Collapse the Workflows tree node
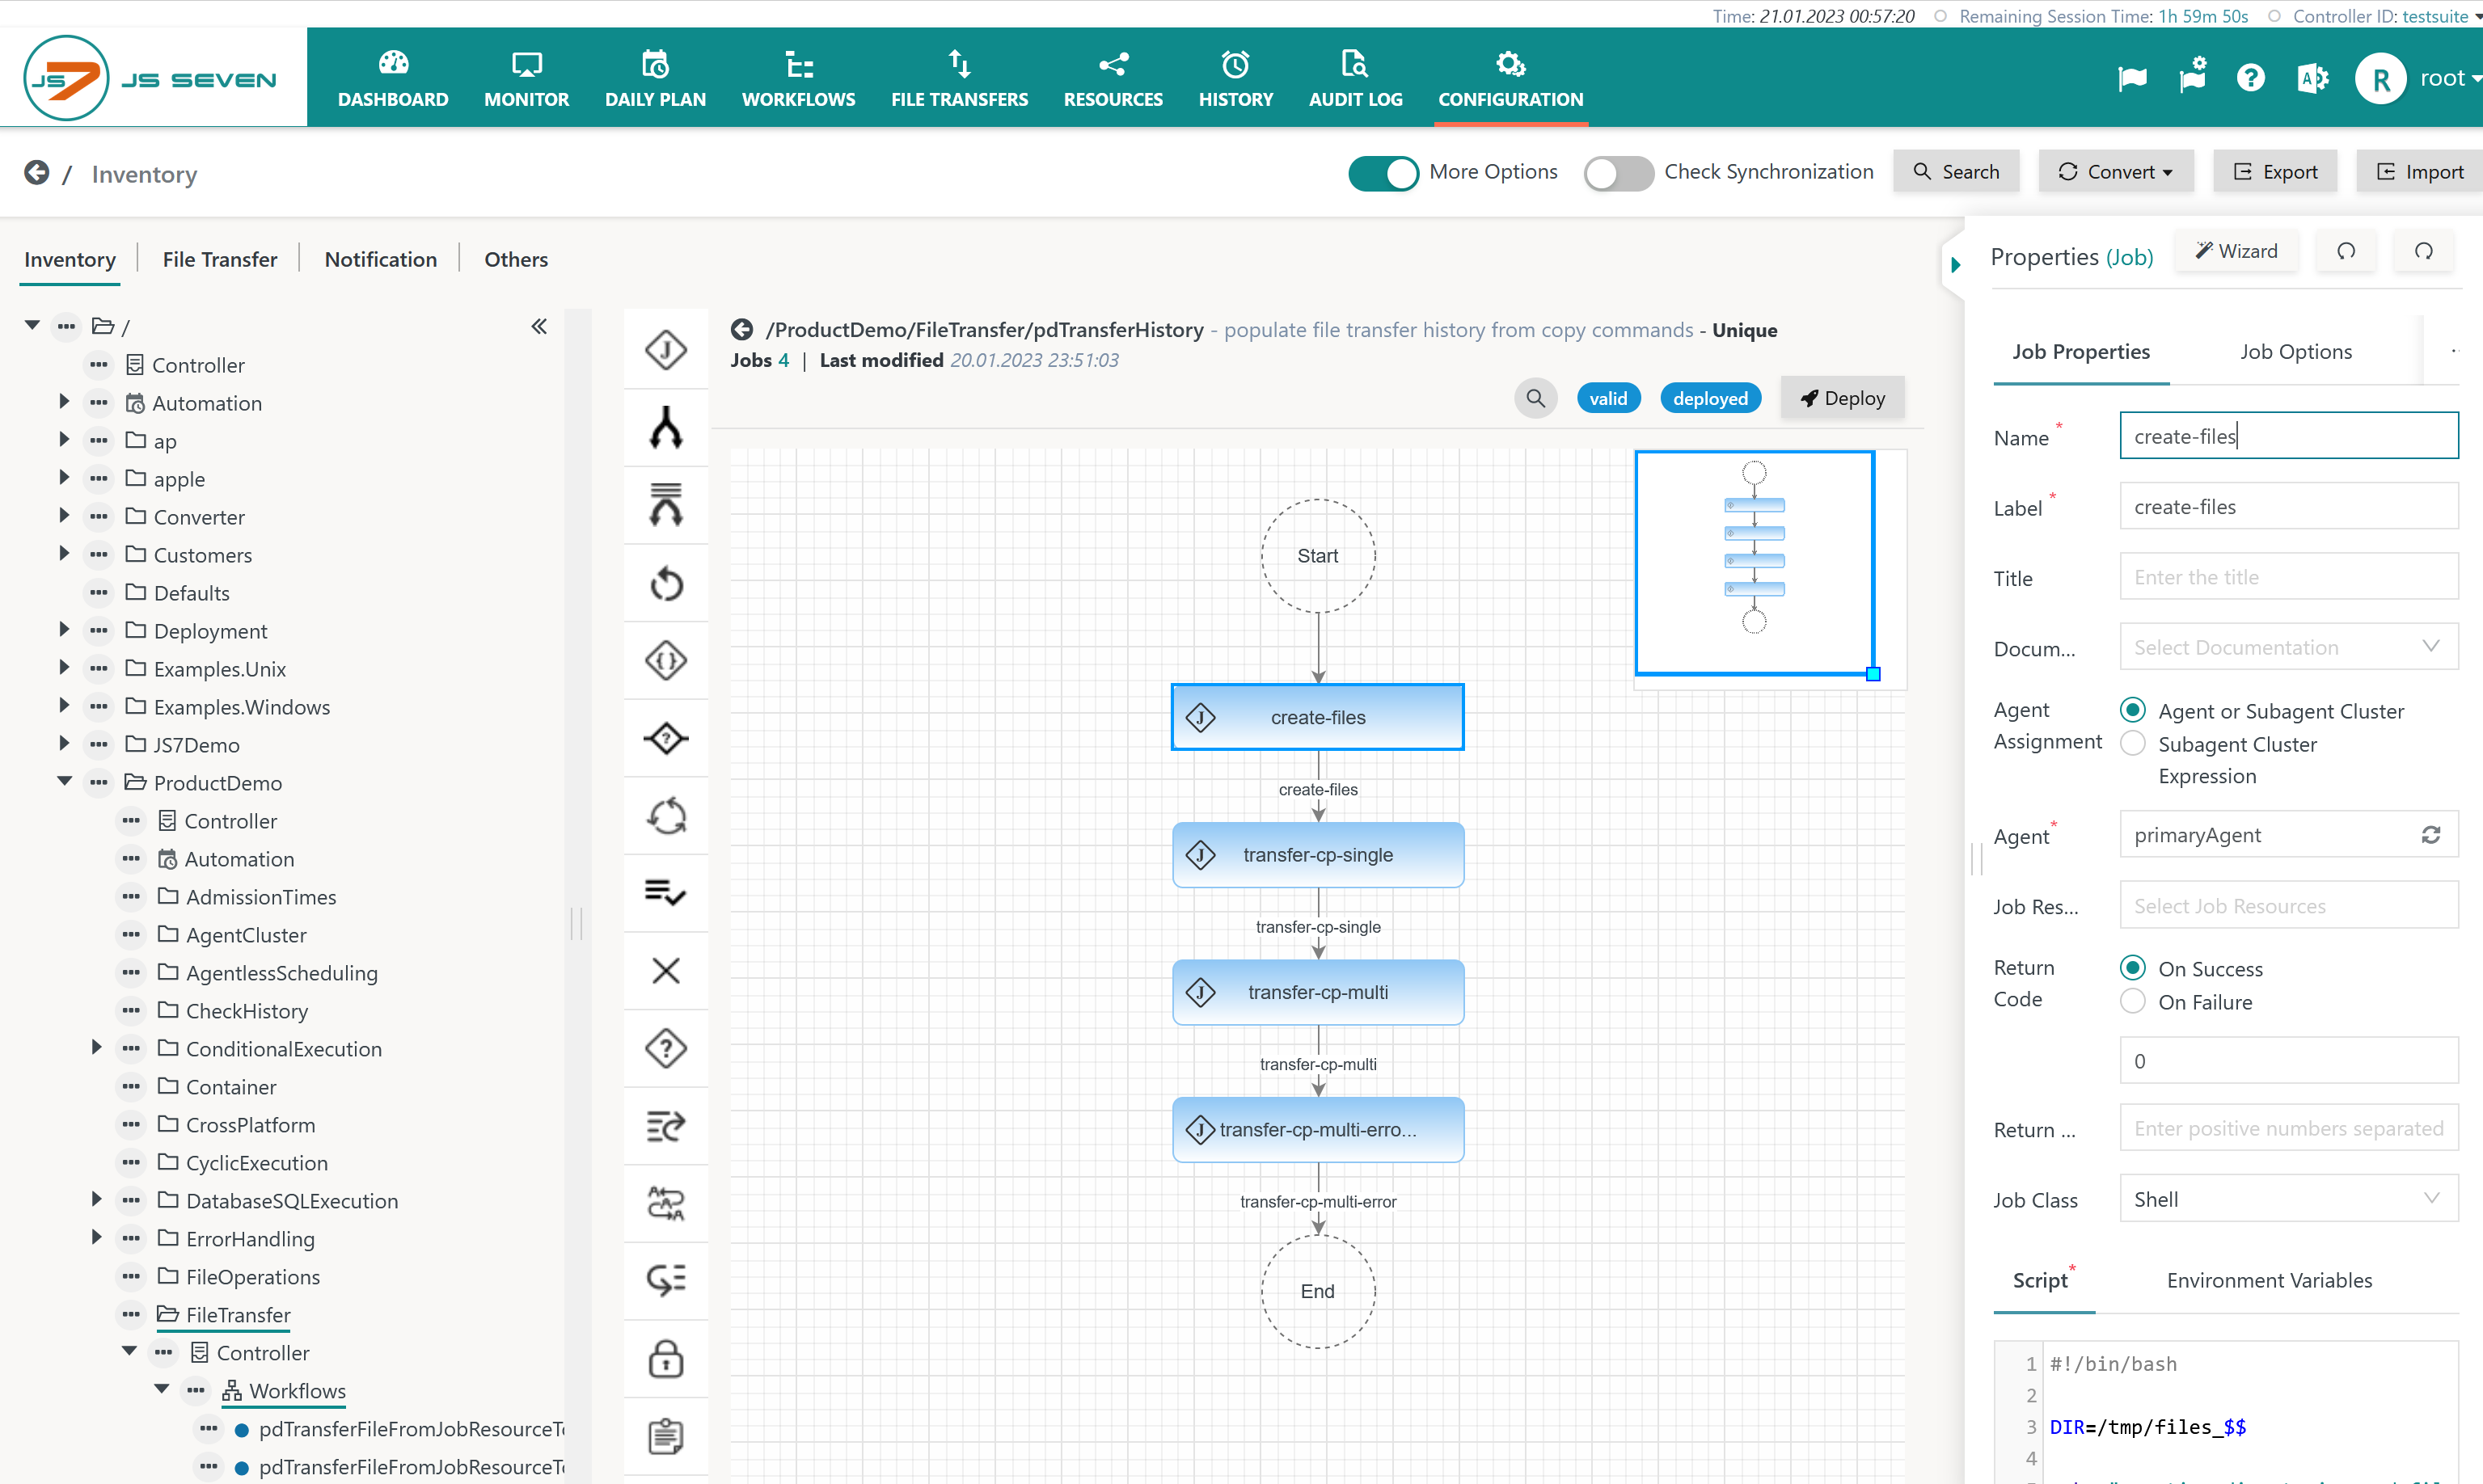Screen dimensions: 2483x1484 (x=161, y=1390)
